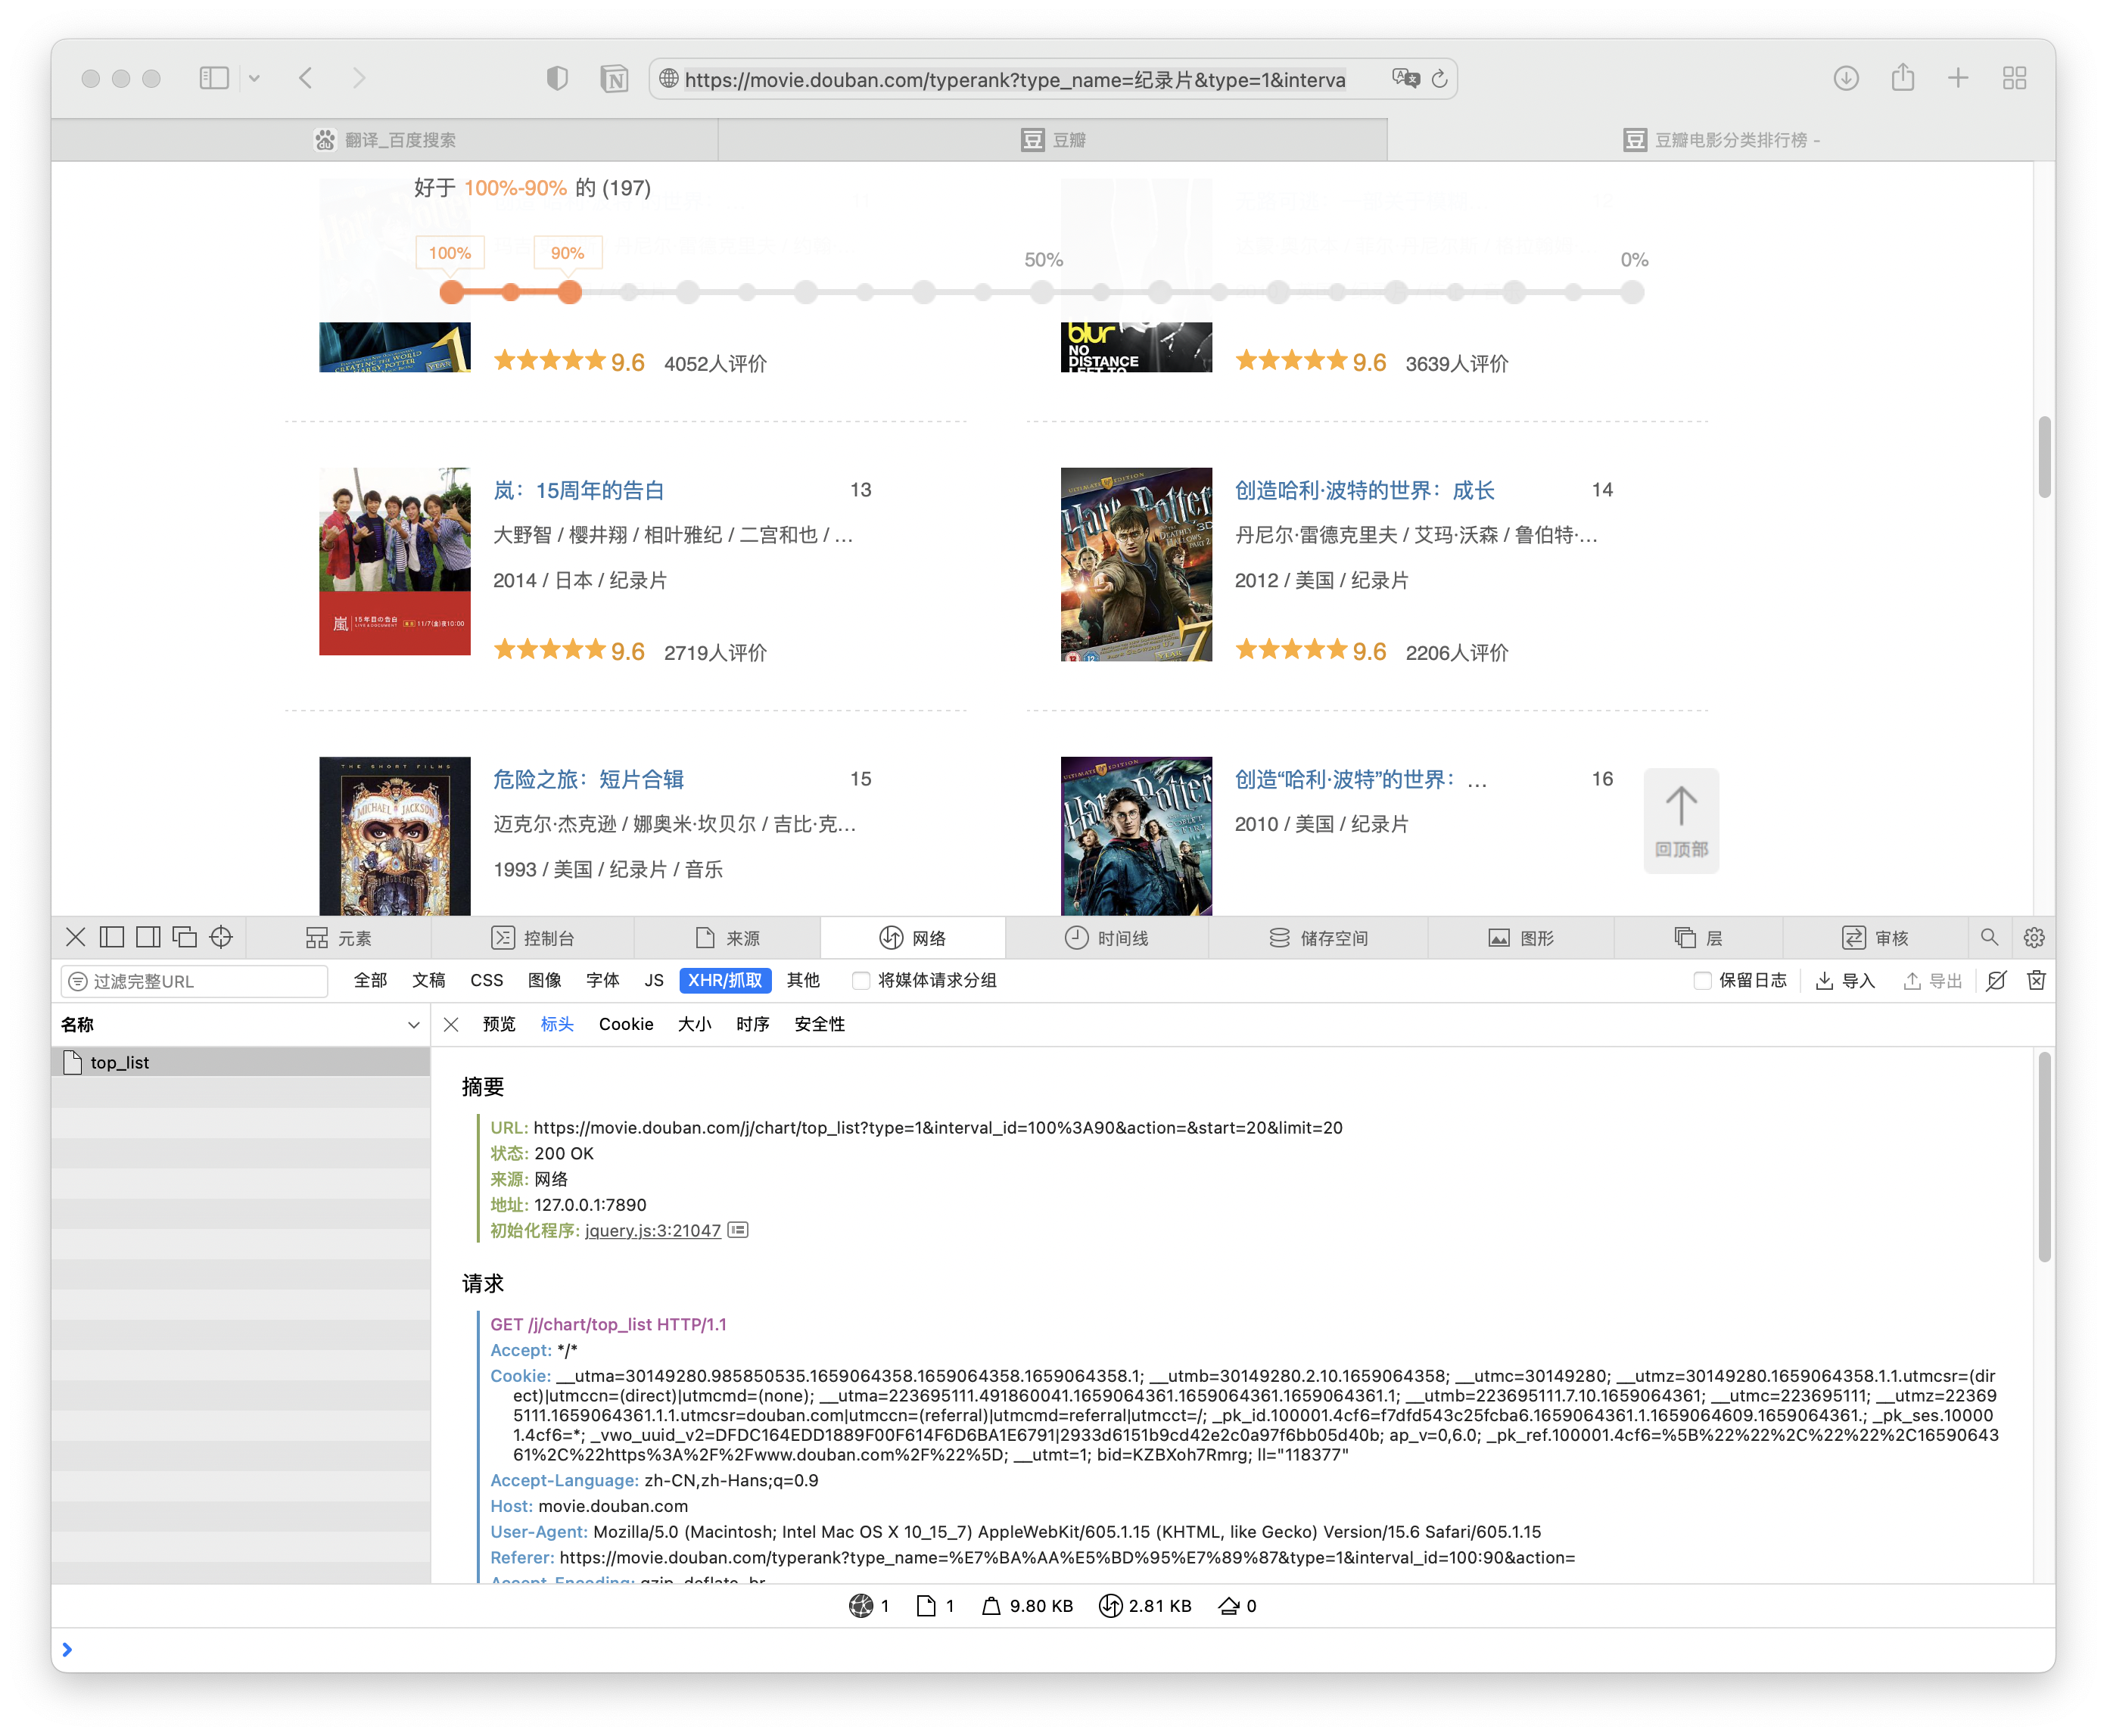Filter network by 文稿

coord(428,980)
